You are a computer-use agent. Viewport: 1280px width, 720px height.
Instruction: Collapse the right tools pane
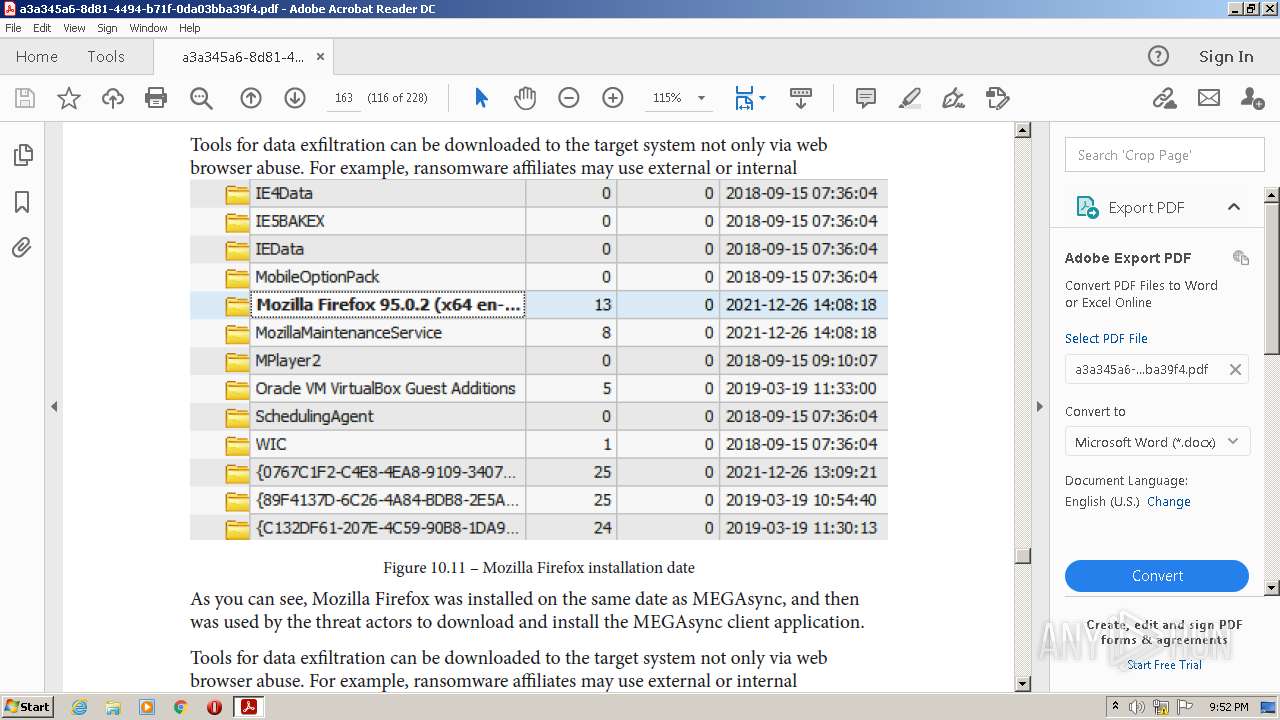coord(1040,407)
